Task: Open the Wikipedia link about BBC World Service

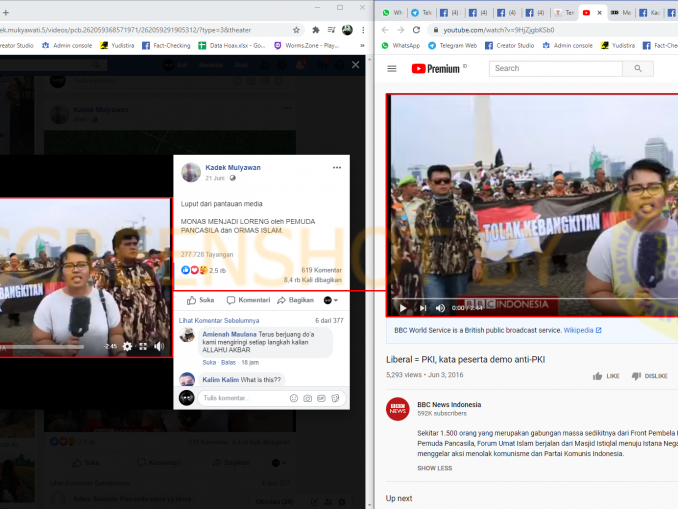Action: pos(582,330)
